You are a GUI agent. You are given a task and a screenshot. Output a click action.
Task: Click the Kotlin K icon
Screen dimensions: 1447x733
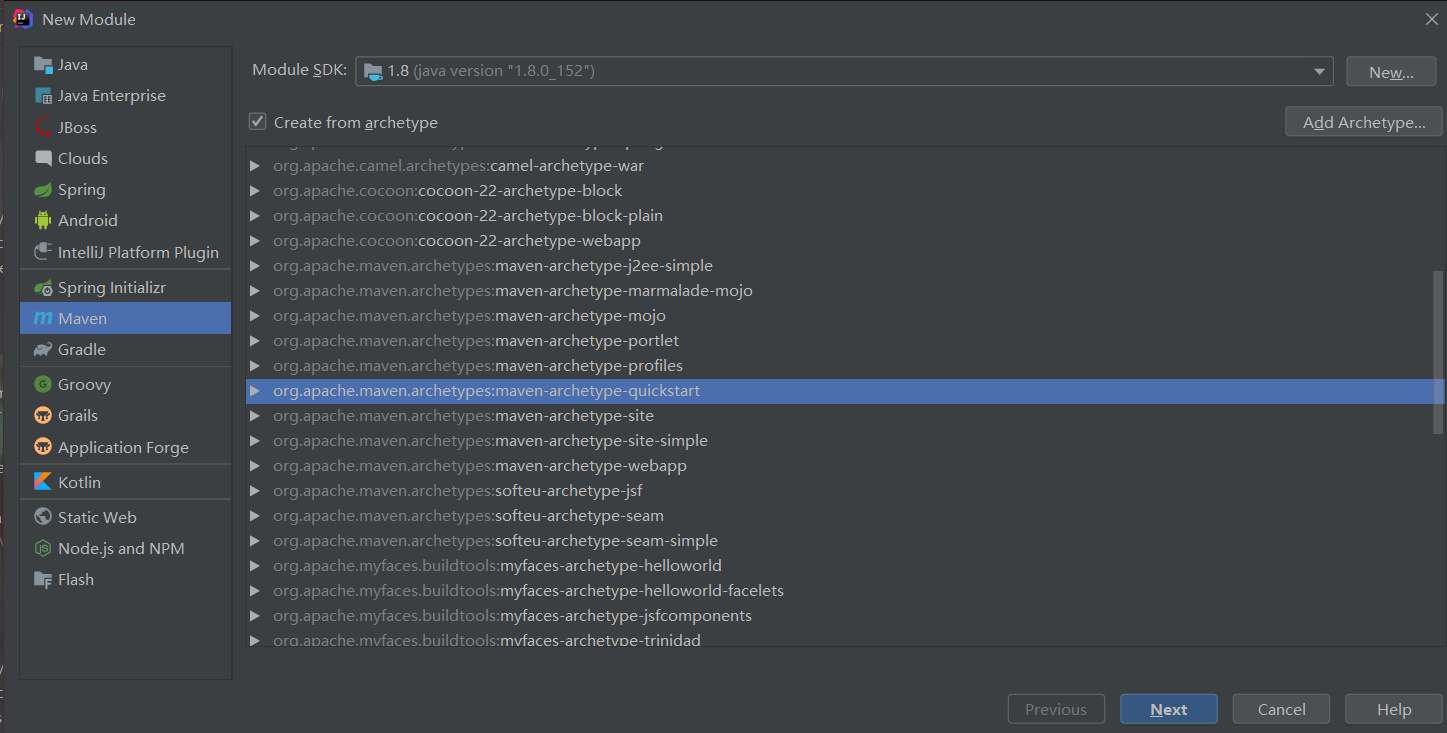(43, 482)
